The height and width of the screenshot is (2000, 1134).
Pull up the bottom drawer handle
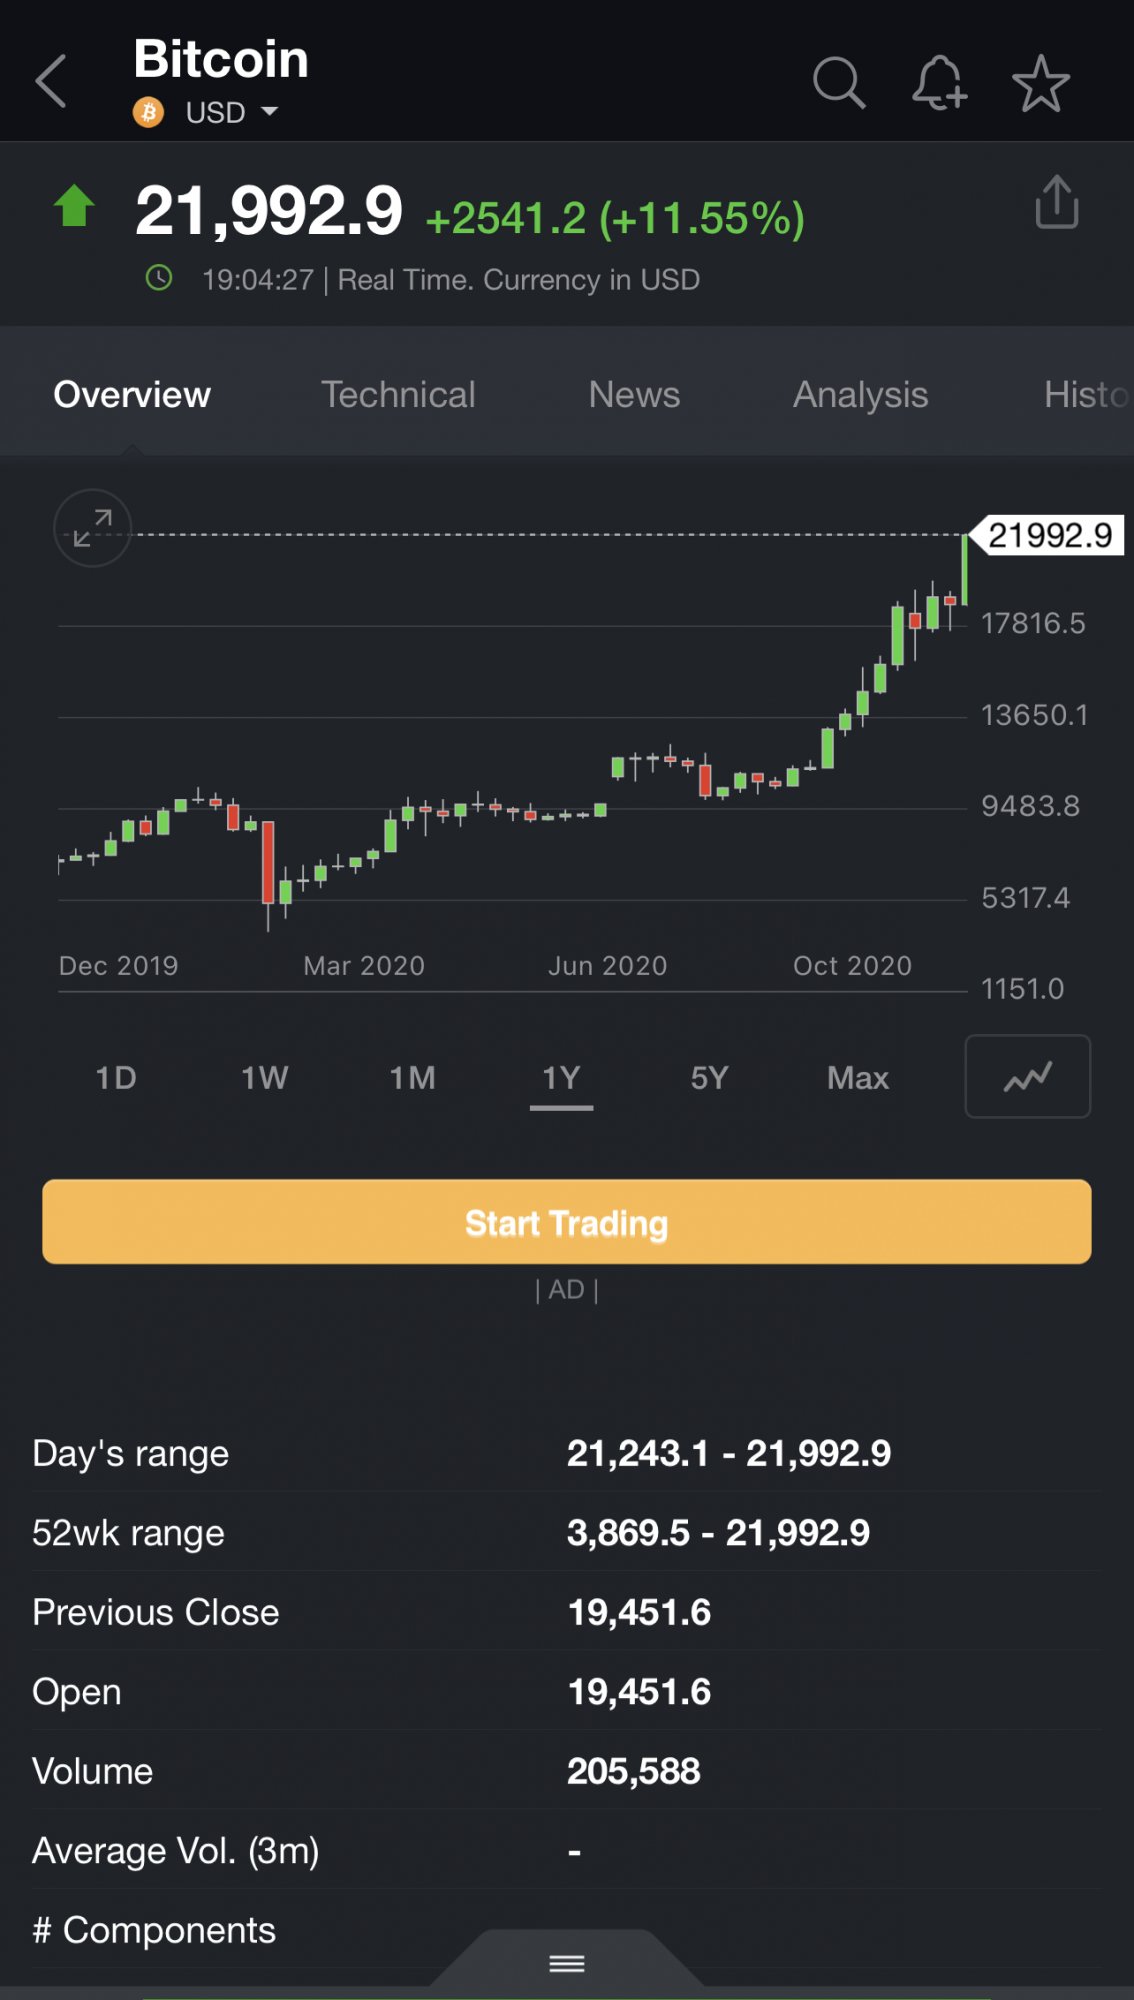[566, 1964]
